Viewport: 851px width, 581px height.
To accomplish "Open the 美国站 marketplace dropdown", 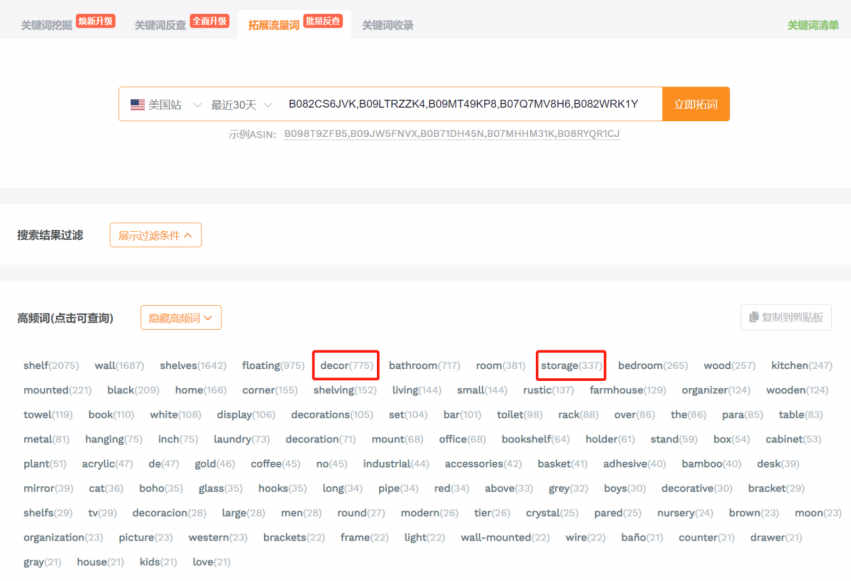I will 166,104.
